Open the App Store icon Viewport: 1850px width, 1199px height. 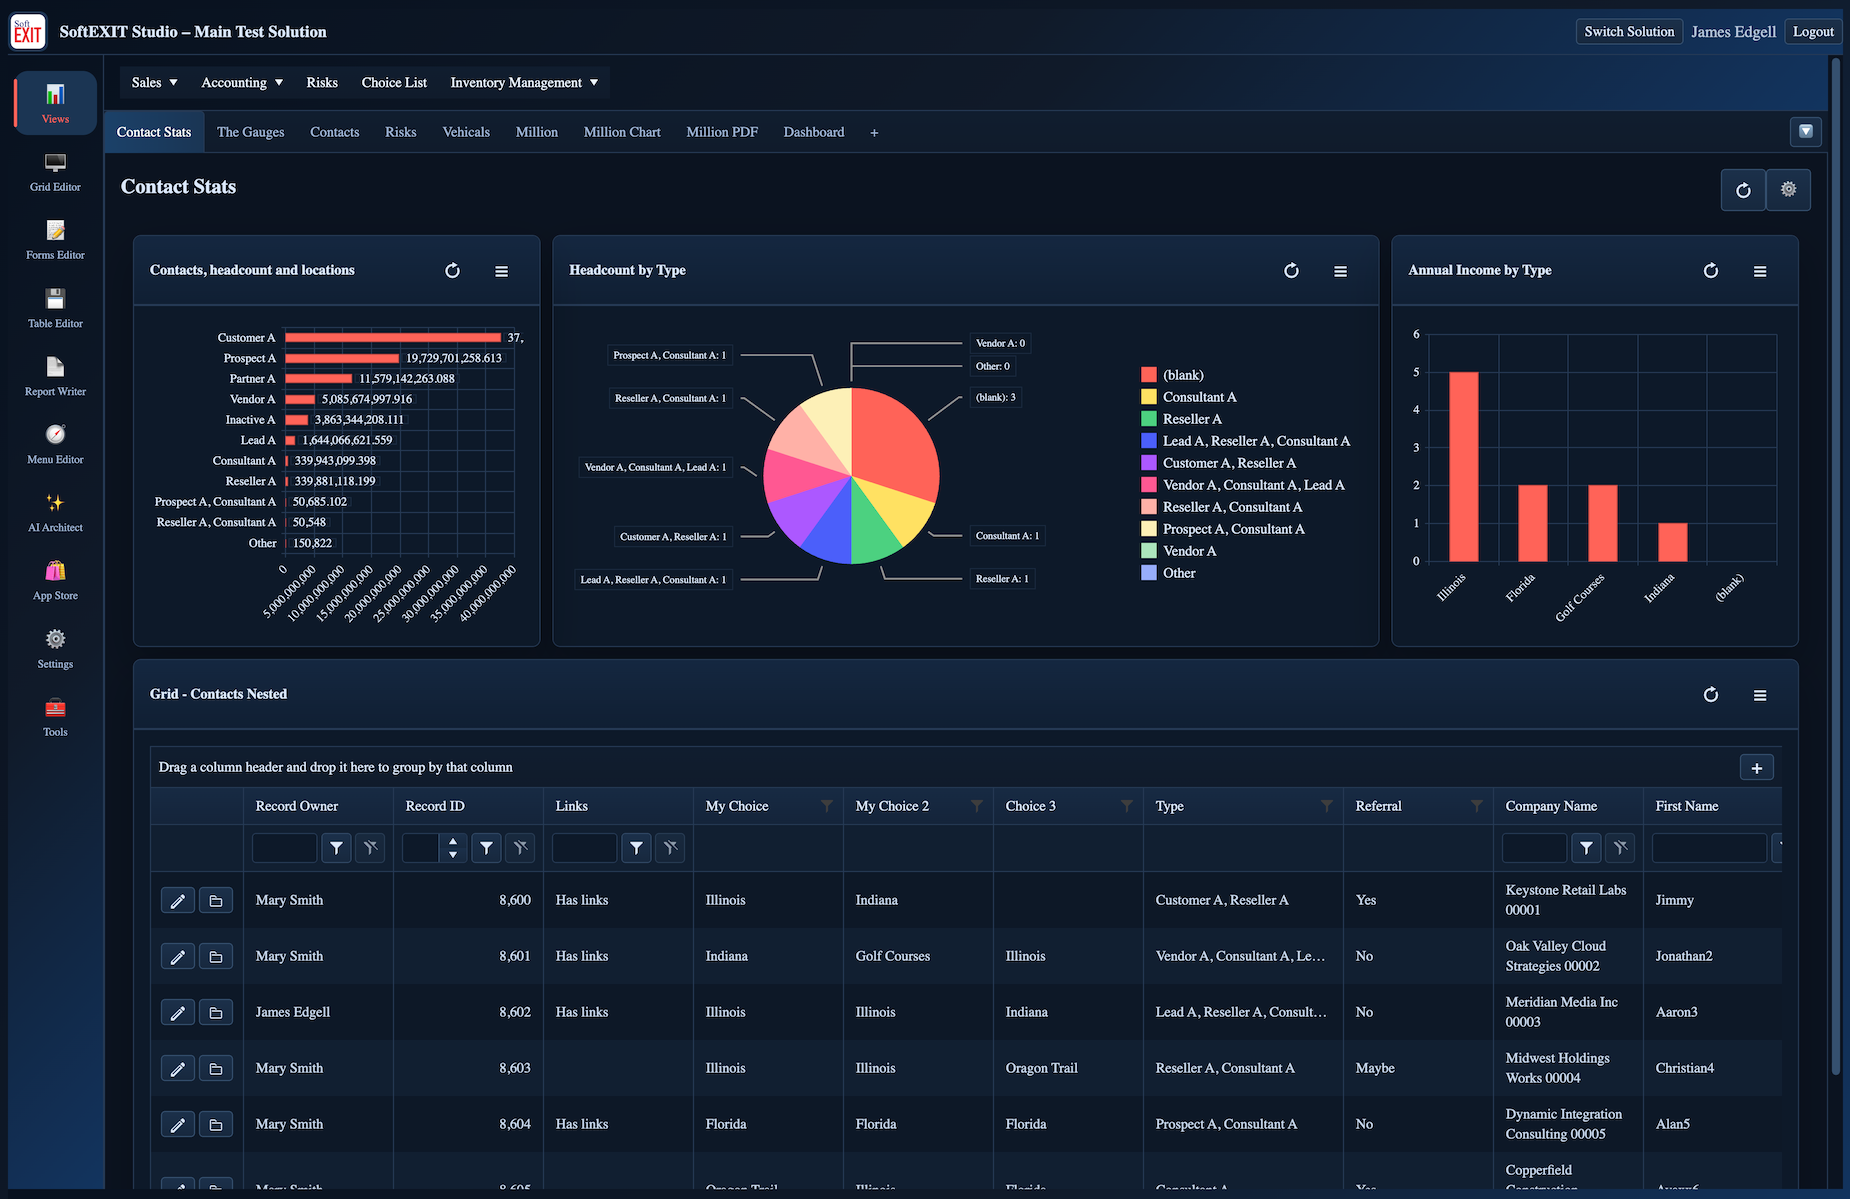pyautogui.click(x=55, y=580)
